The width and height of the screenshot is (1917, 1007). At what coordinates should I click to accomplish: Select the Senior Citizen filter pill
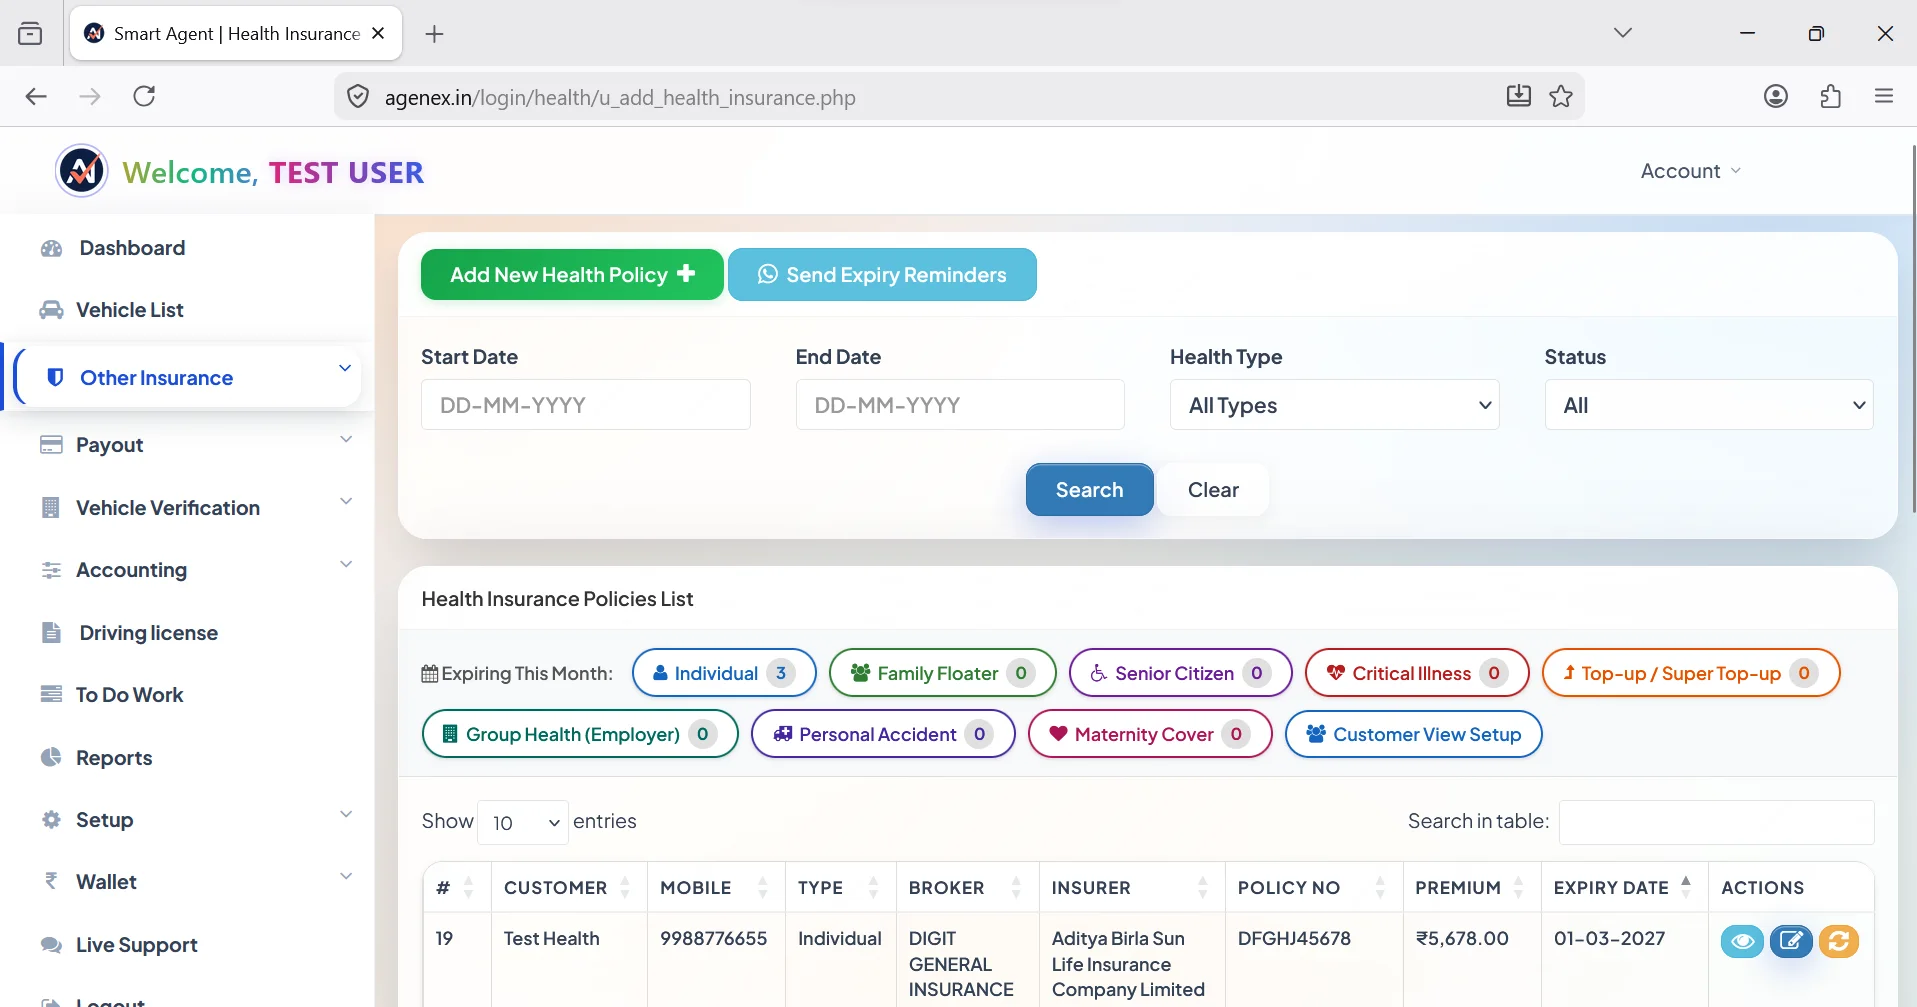[1180, 673]
